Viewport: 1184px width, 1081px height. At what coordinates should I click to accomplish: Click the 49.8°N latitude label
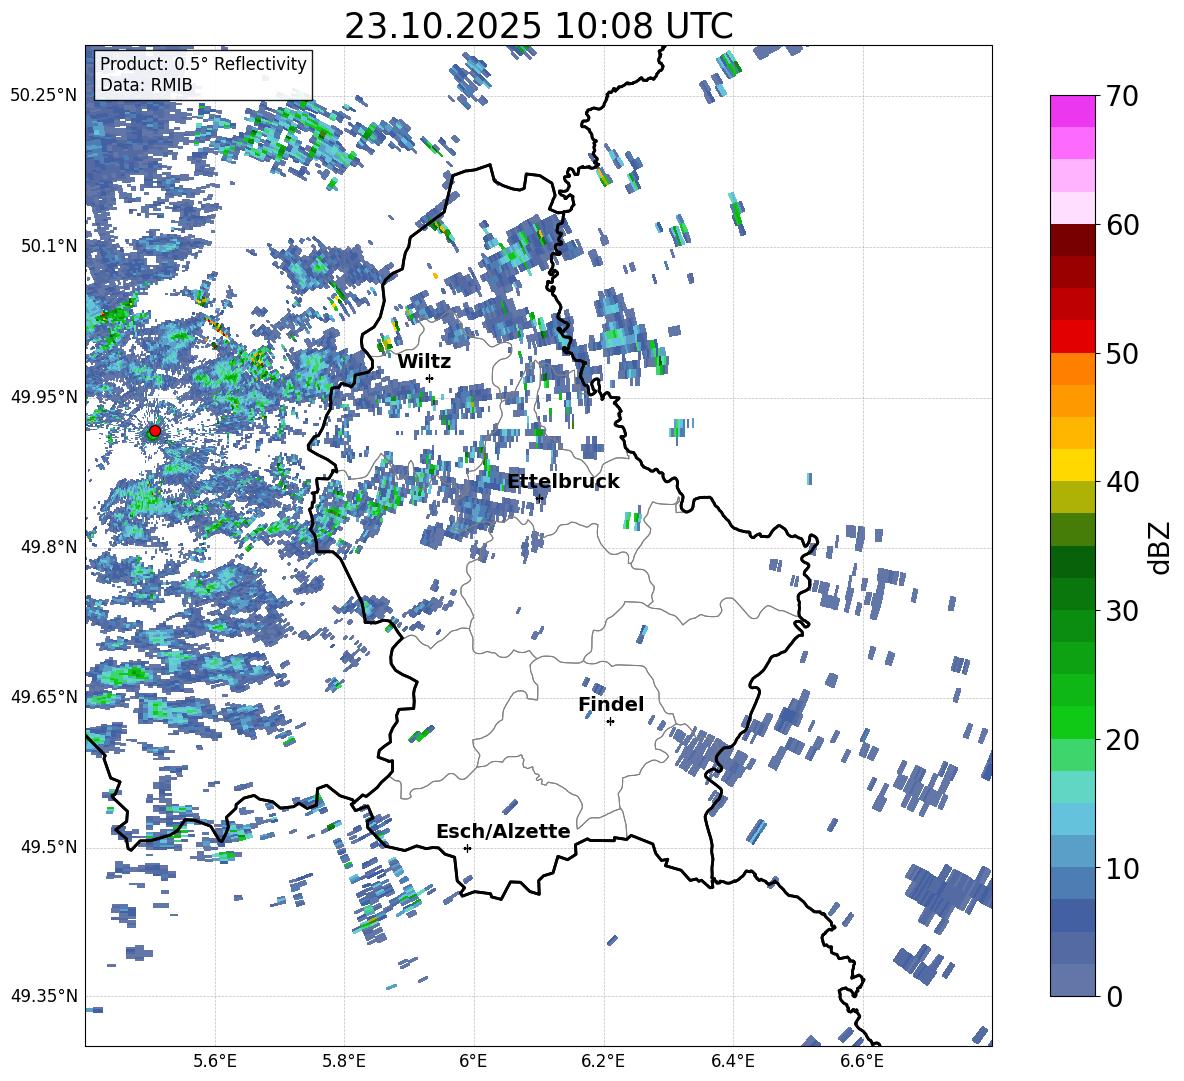click(x=49, y=547)
